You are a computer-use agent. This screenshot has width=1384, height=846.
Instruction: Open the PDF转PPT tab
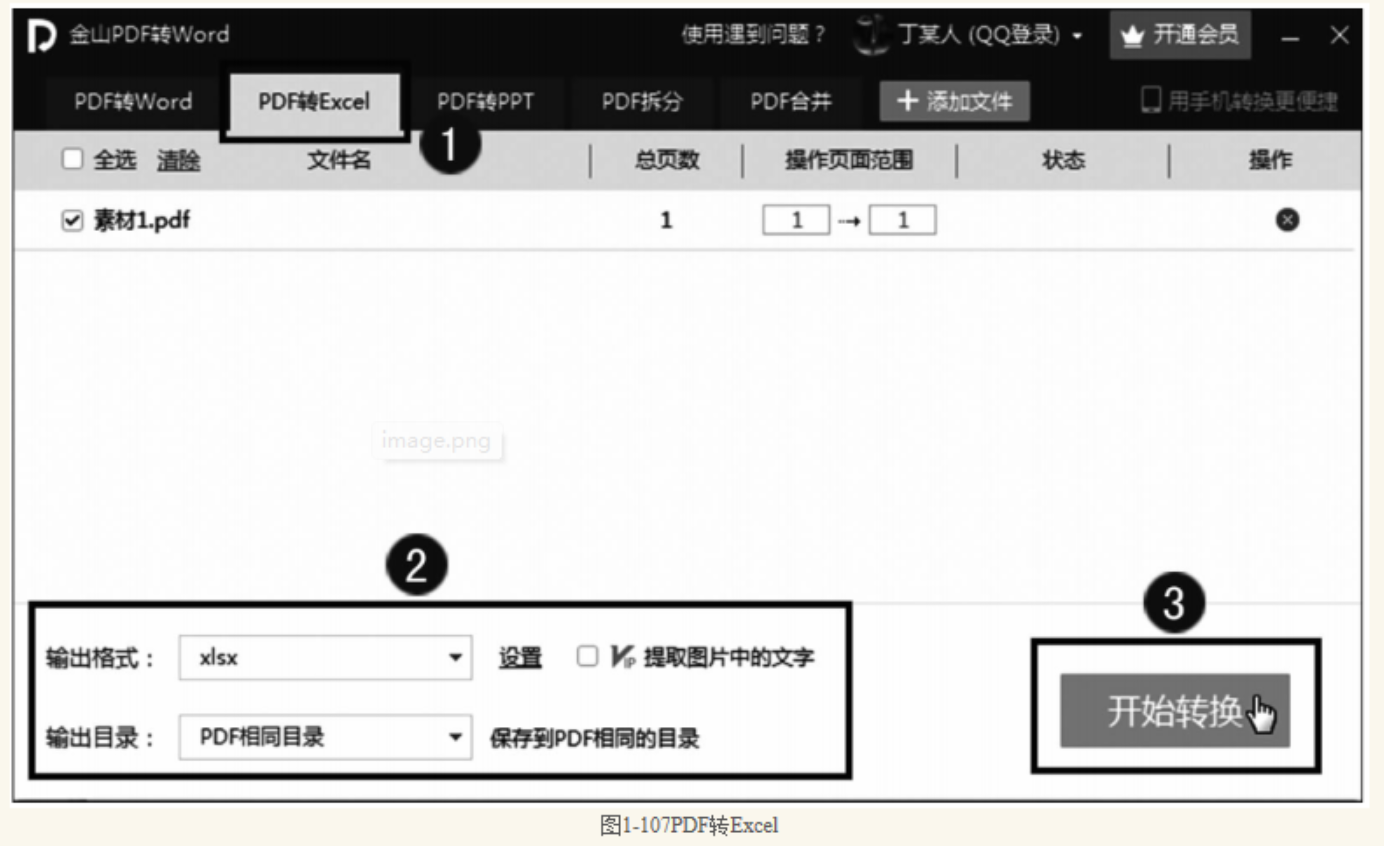[485, 101]
